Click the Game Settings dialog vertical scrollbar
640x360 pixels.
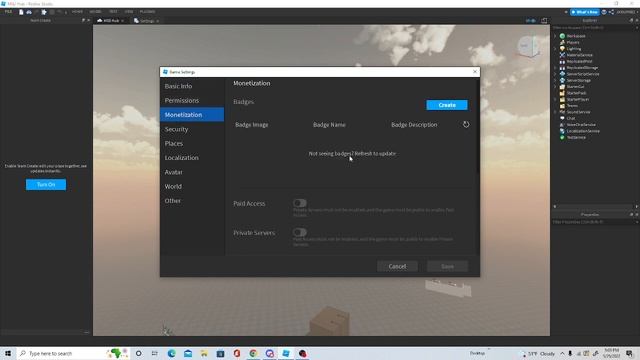coord(478,127)
